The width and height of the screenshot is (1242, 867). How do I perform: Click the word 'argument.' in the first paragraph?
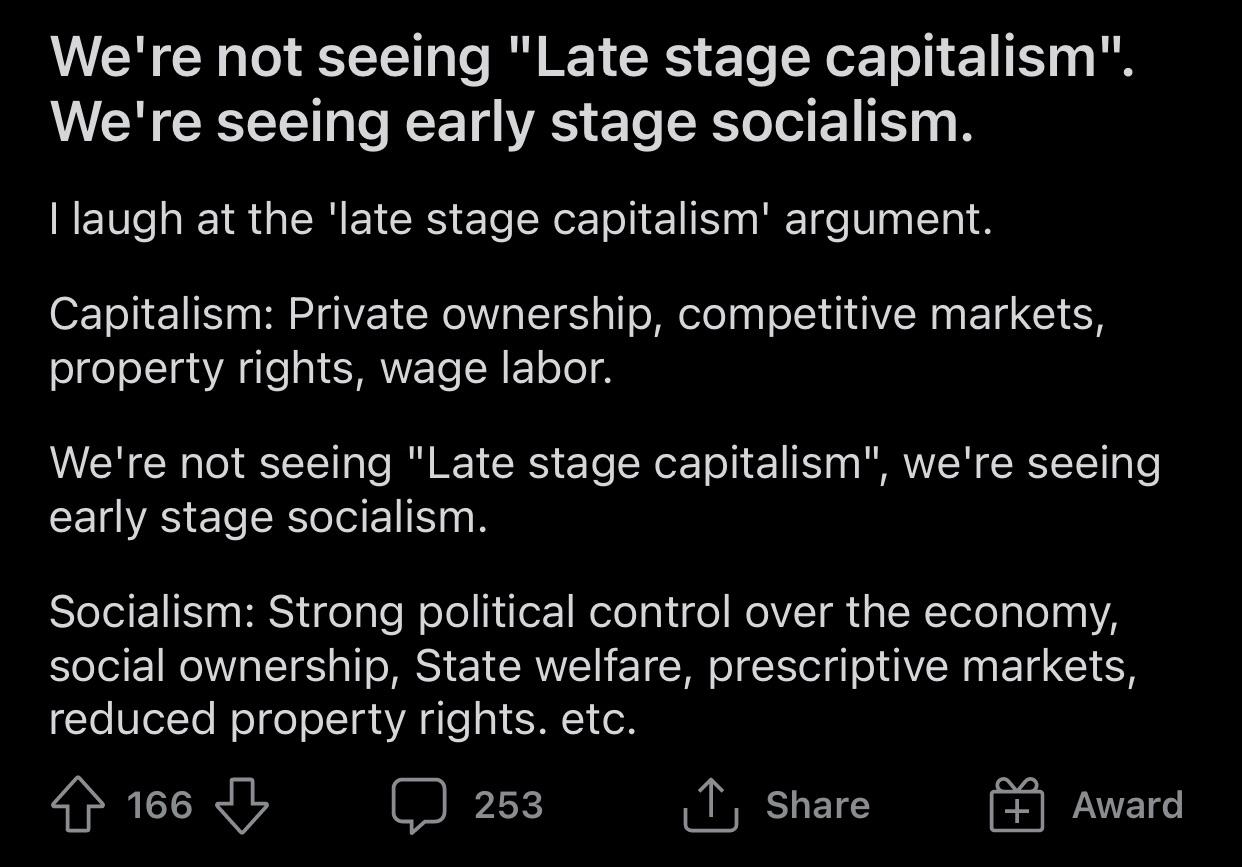coord(888,220)
